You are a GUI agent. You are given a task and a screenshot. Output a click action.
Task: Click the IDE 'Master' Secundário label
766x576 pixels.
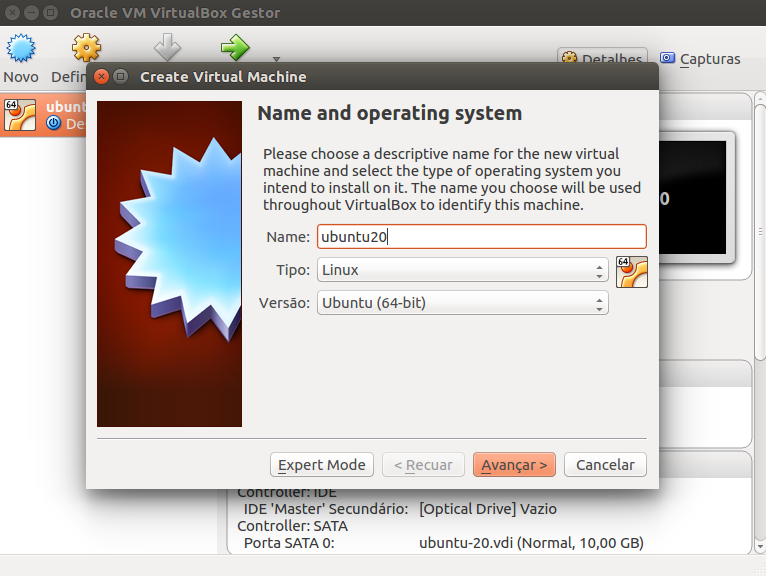326,509
